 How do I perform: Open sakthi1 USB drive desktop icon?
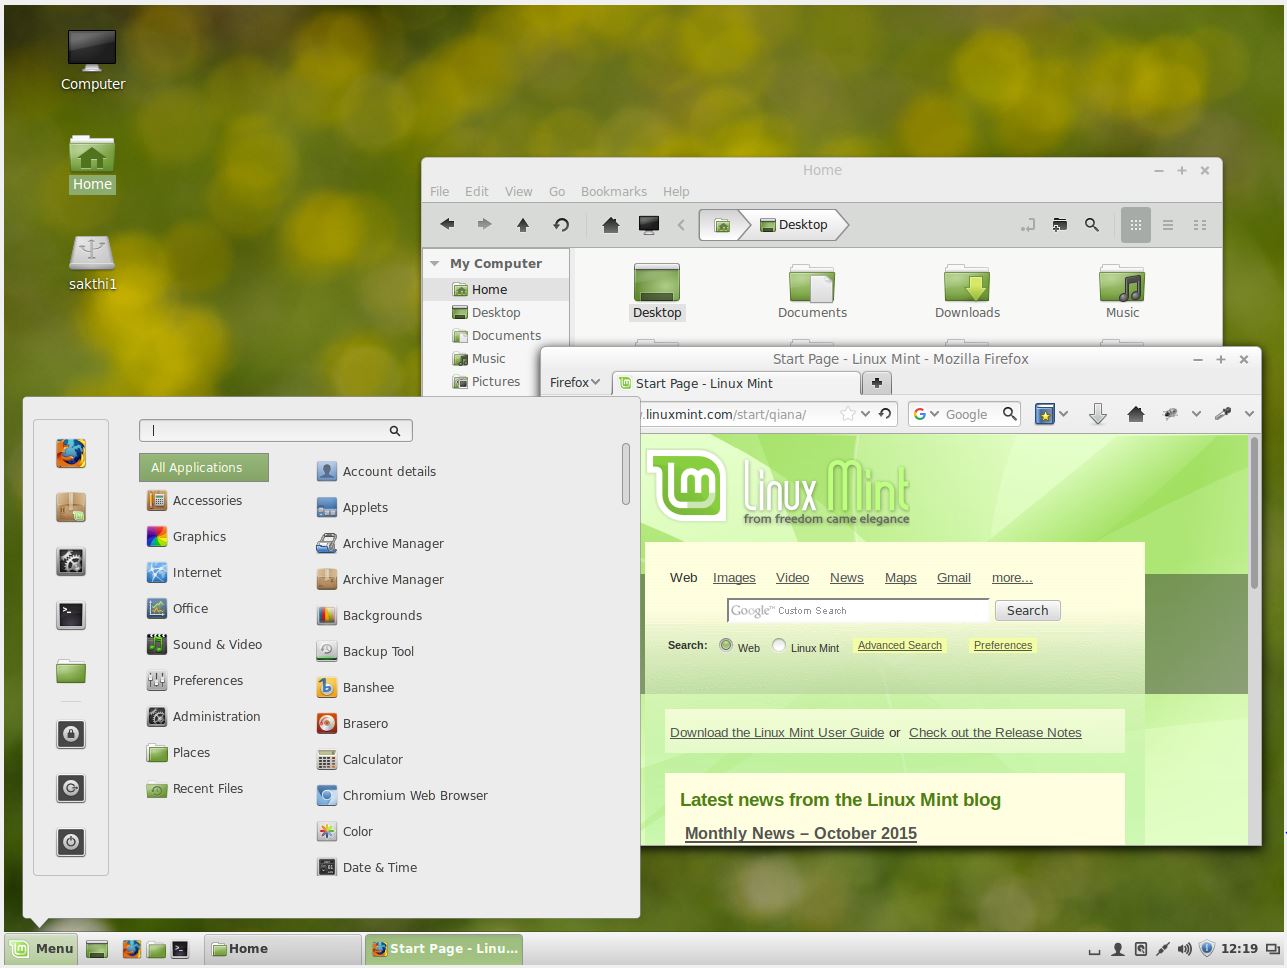tap(92, 263)
